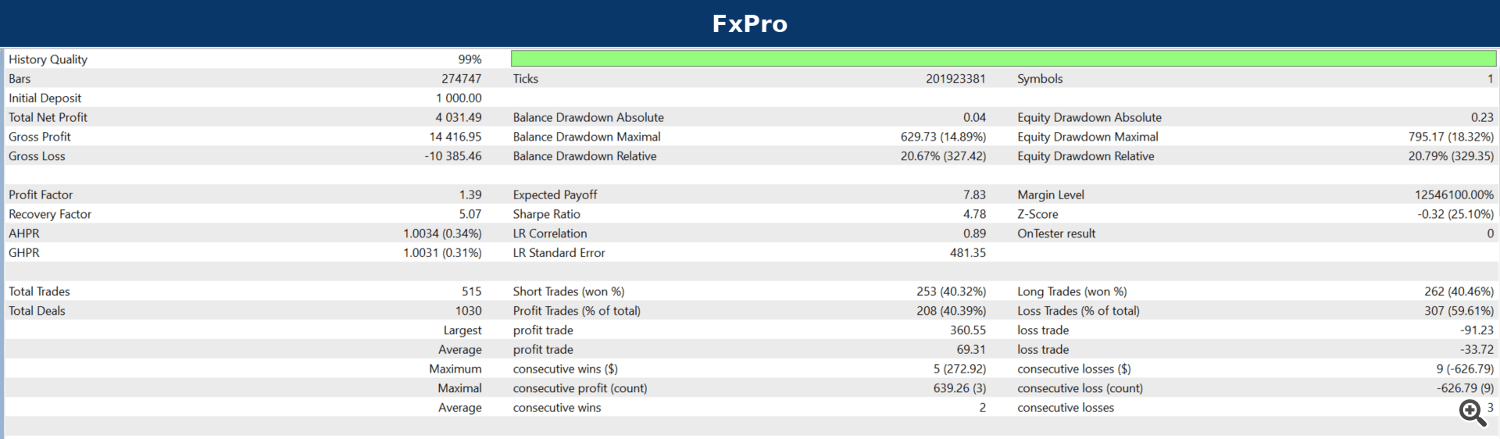1500x439 pixels.
Task: Click the Total Net Profit label
Action: click(x=48, y=117)
